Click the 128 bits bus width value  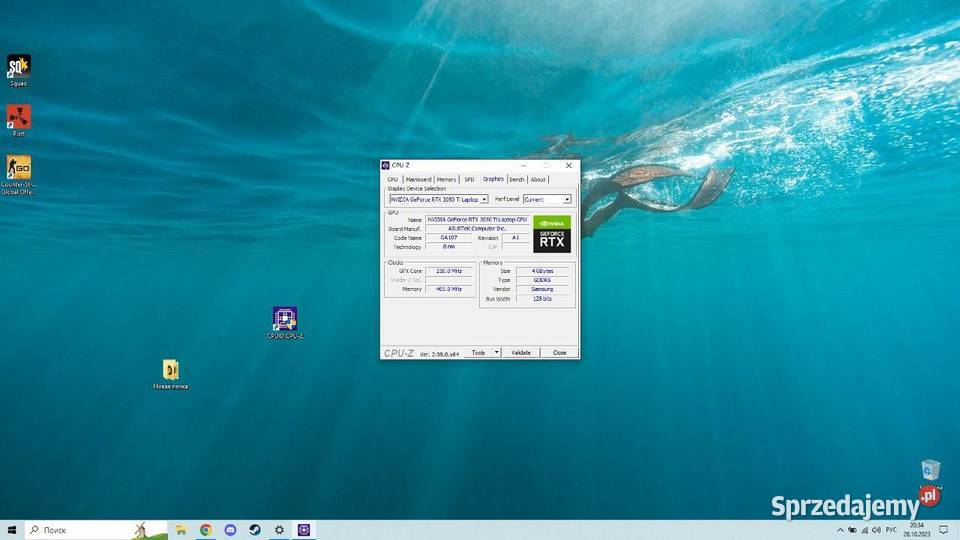[542, 299]
